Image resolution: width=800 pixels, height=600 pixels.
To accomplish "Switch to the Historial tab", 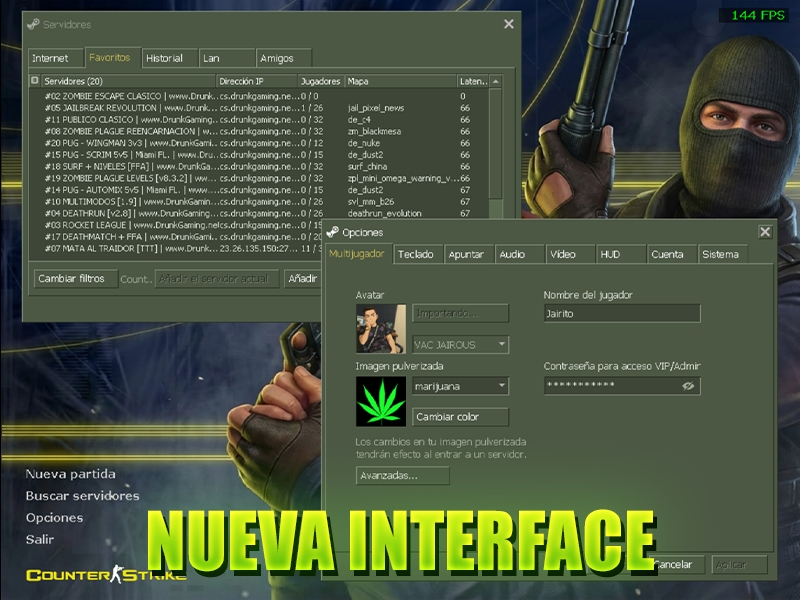I will pos(170,58).
